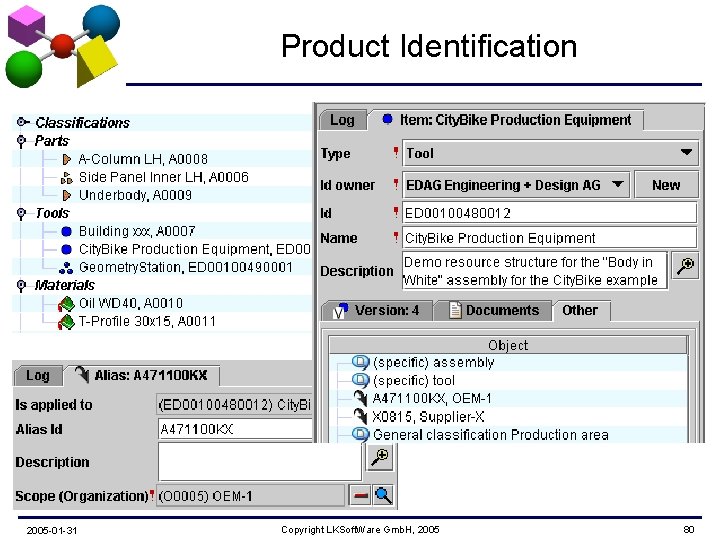Select the (specific) assembly object row
720x540 pixels.
coord(508,362)
